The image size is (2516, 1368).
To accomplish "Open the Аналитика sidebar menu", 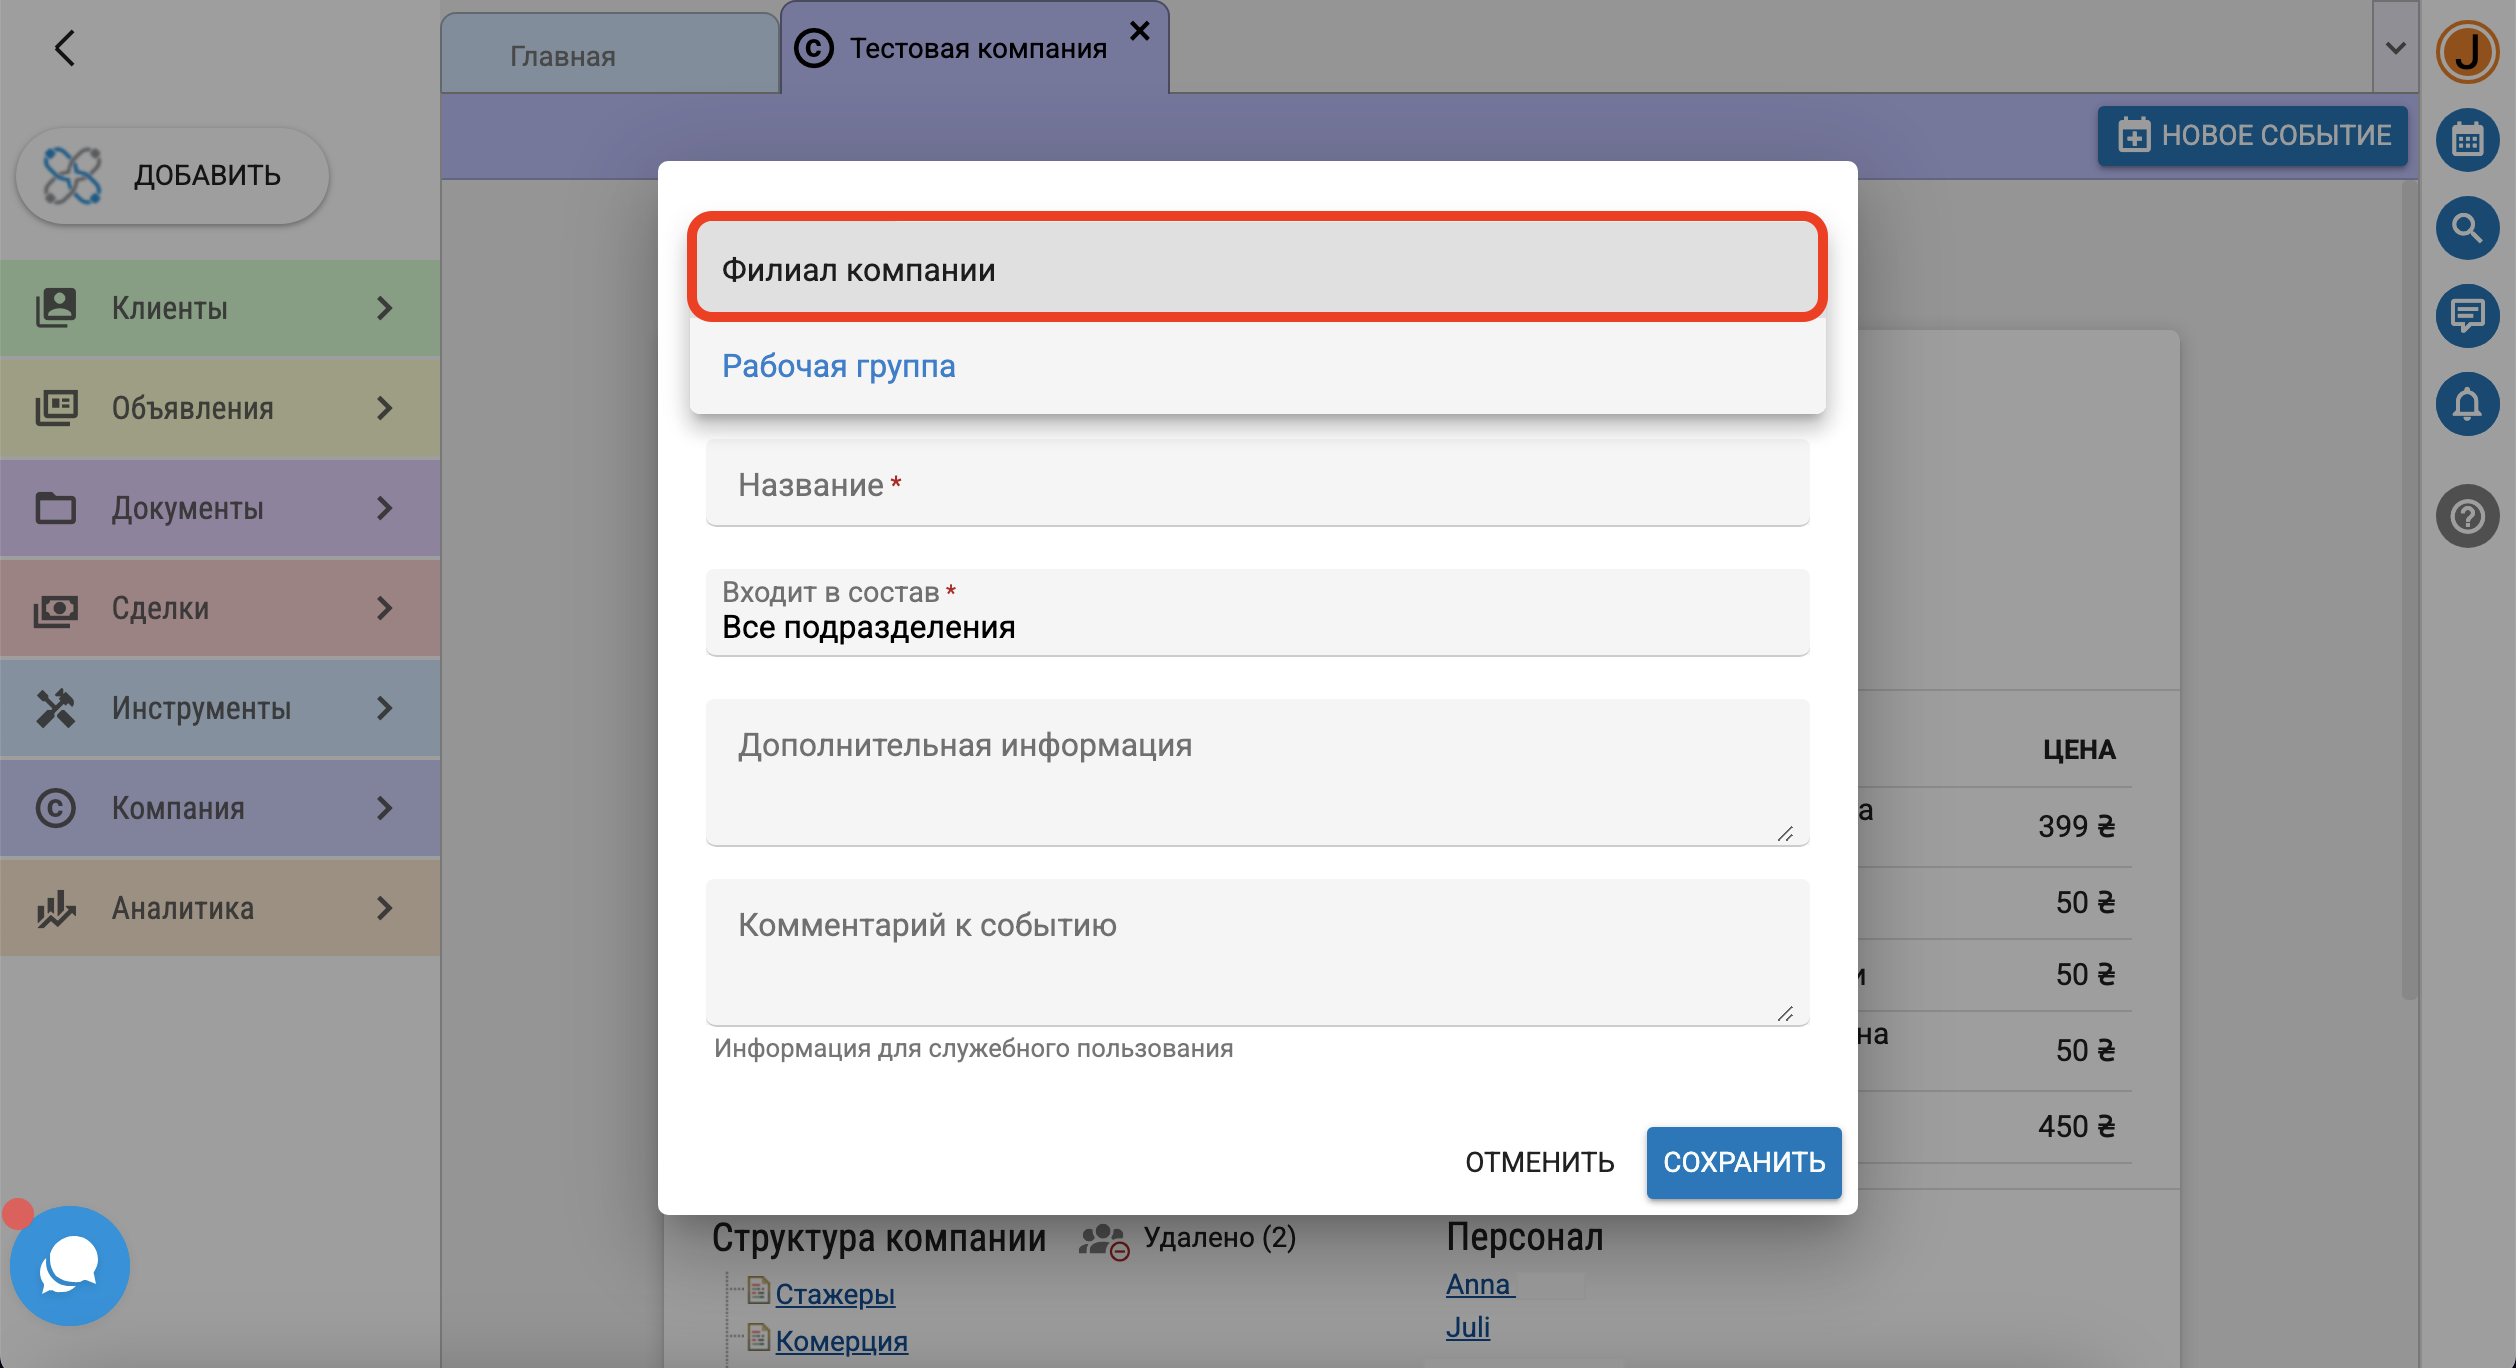I will click(220, 908).
